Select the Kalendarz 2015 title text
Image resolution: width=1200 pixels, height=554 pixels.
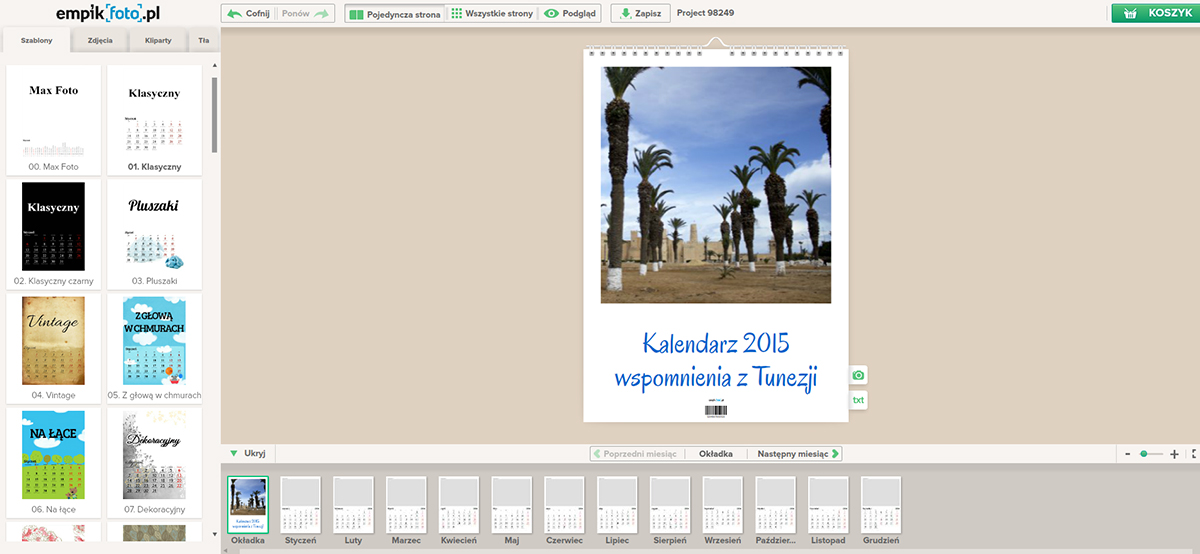pos(716,344)
